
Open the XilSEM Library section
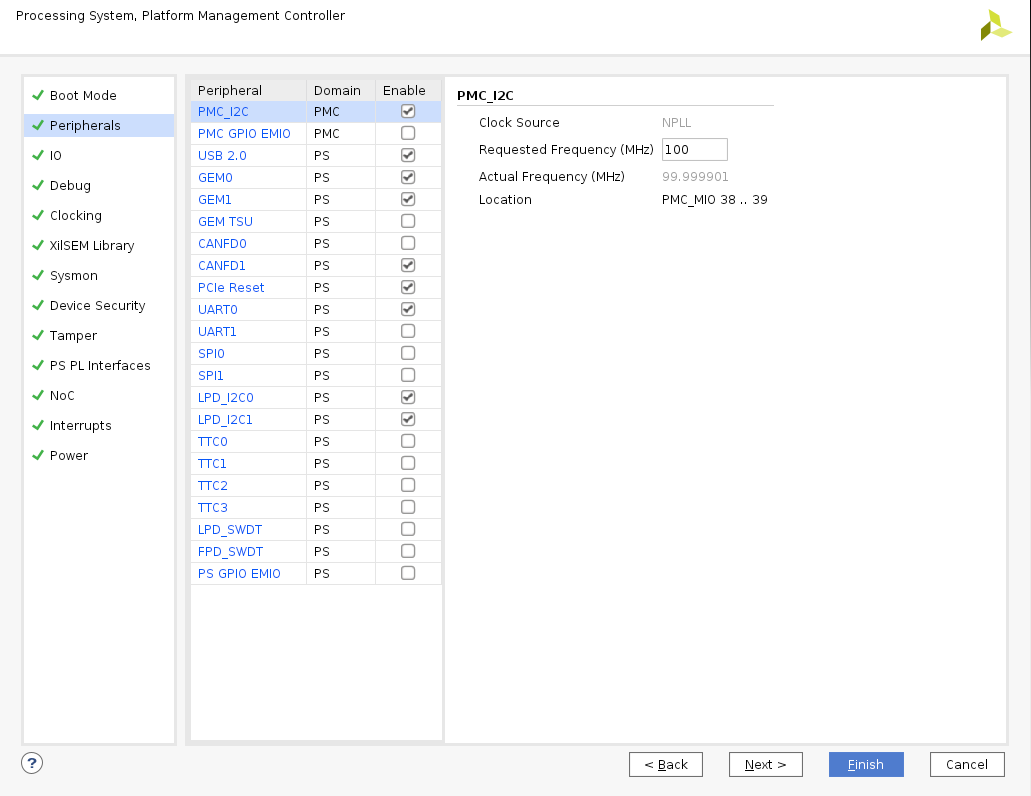click(x=92, y=246)
